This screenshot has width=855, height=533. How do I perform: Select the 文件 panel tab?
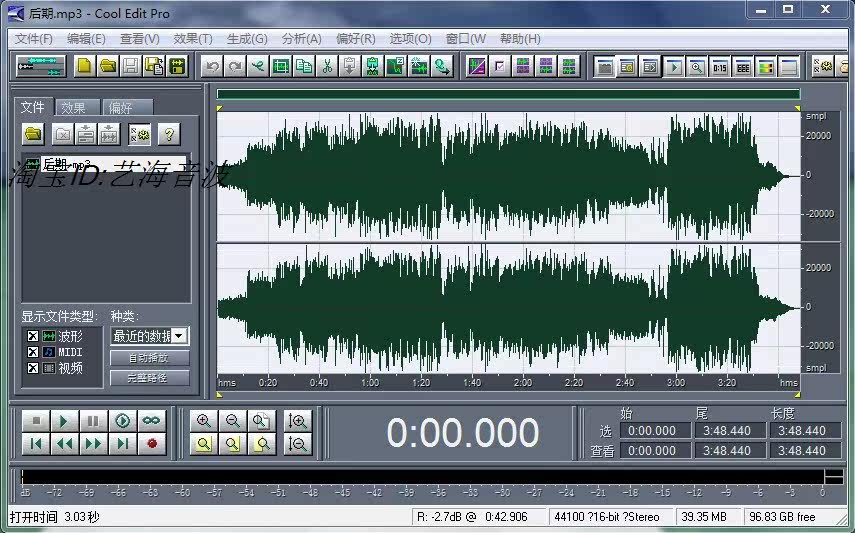tap(33, 107)
